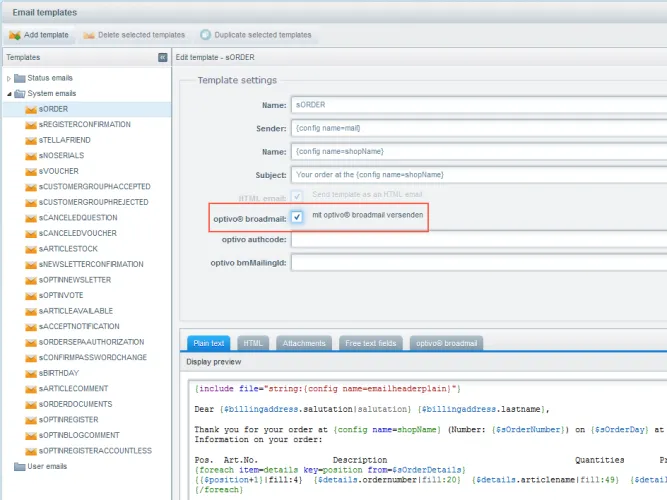Click the sNEWSLETTERCONFIRMATION envelope icon
667x500 pixels.
(31, 265)
